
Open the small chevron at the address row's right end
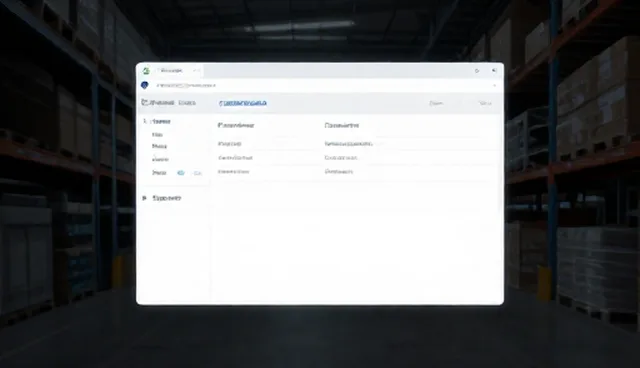click(x=494, y=85)
